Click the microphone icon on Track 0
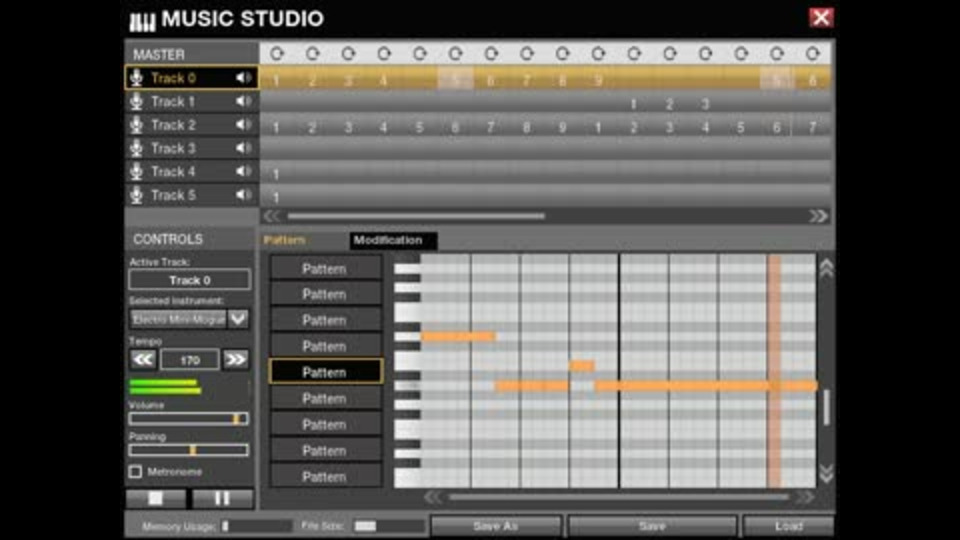960x540 pixels. [x=137, y=78]
